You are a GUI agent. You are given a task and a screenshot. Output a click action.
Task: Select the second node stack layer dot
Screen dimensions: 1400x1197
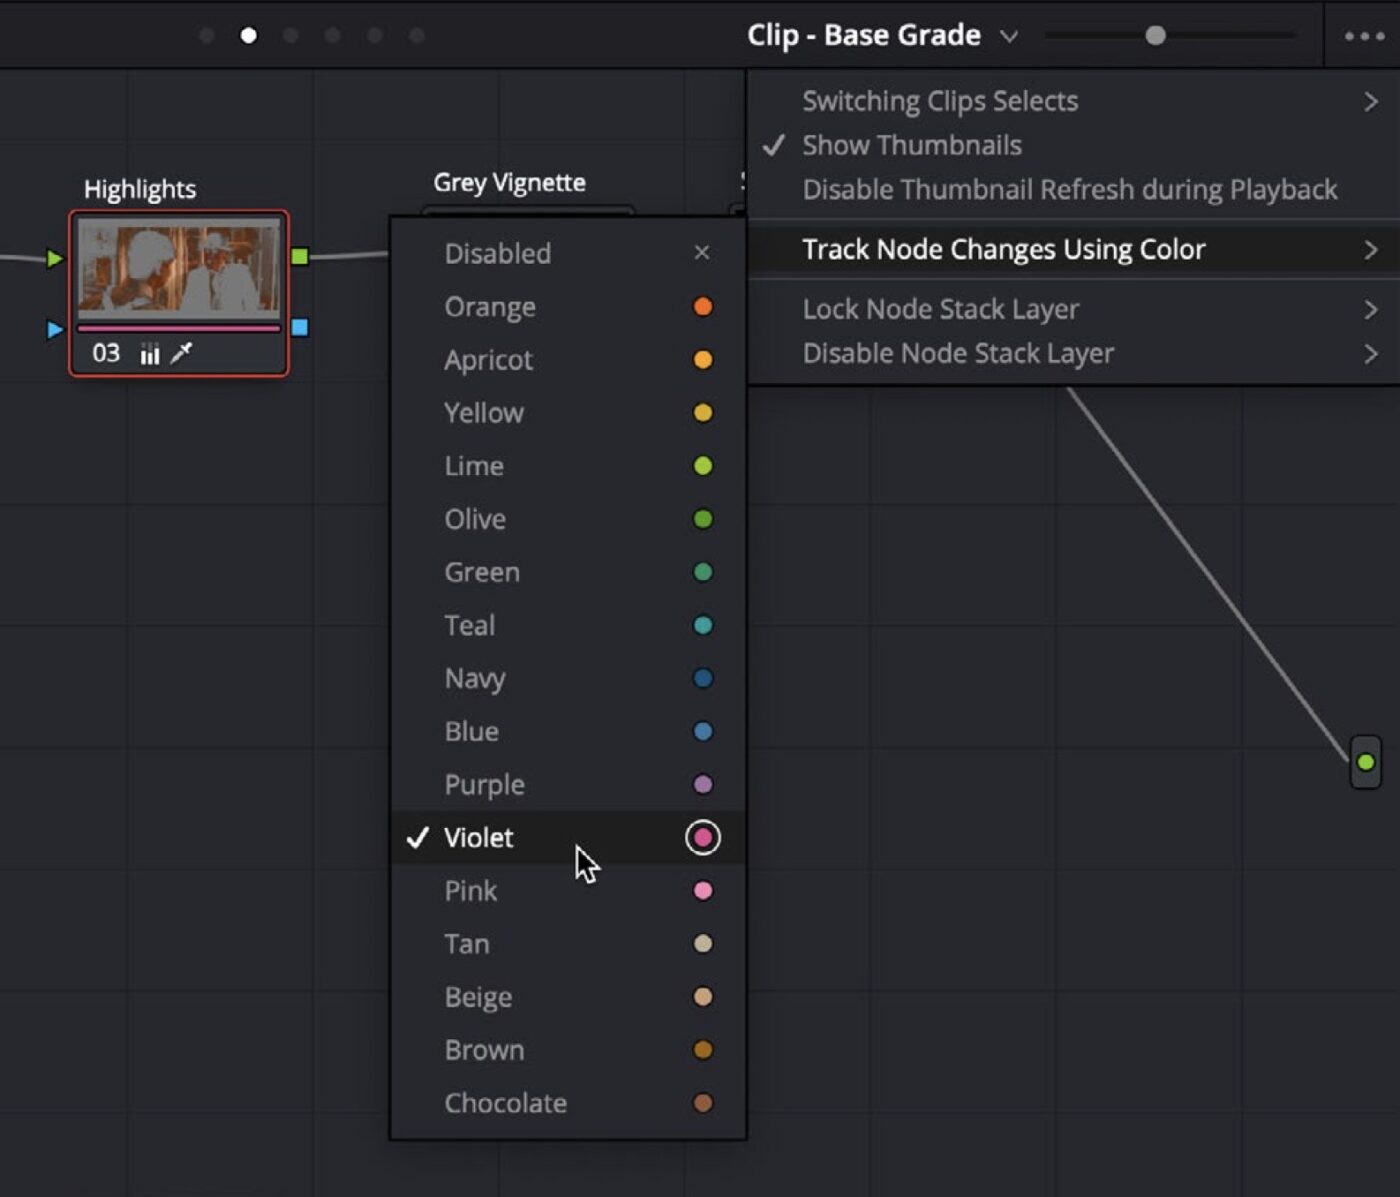[x=249, y=36]
